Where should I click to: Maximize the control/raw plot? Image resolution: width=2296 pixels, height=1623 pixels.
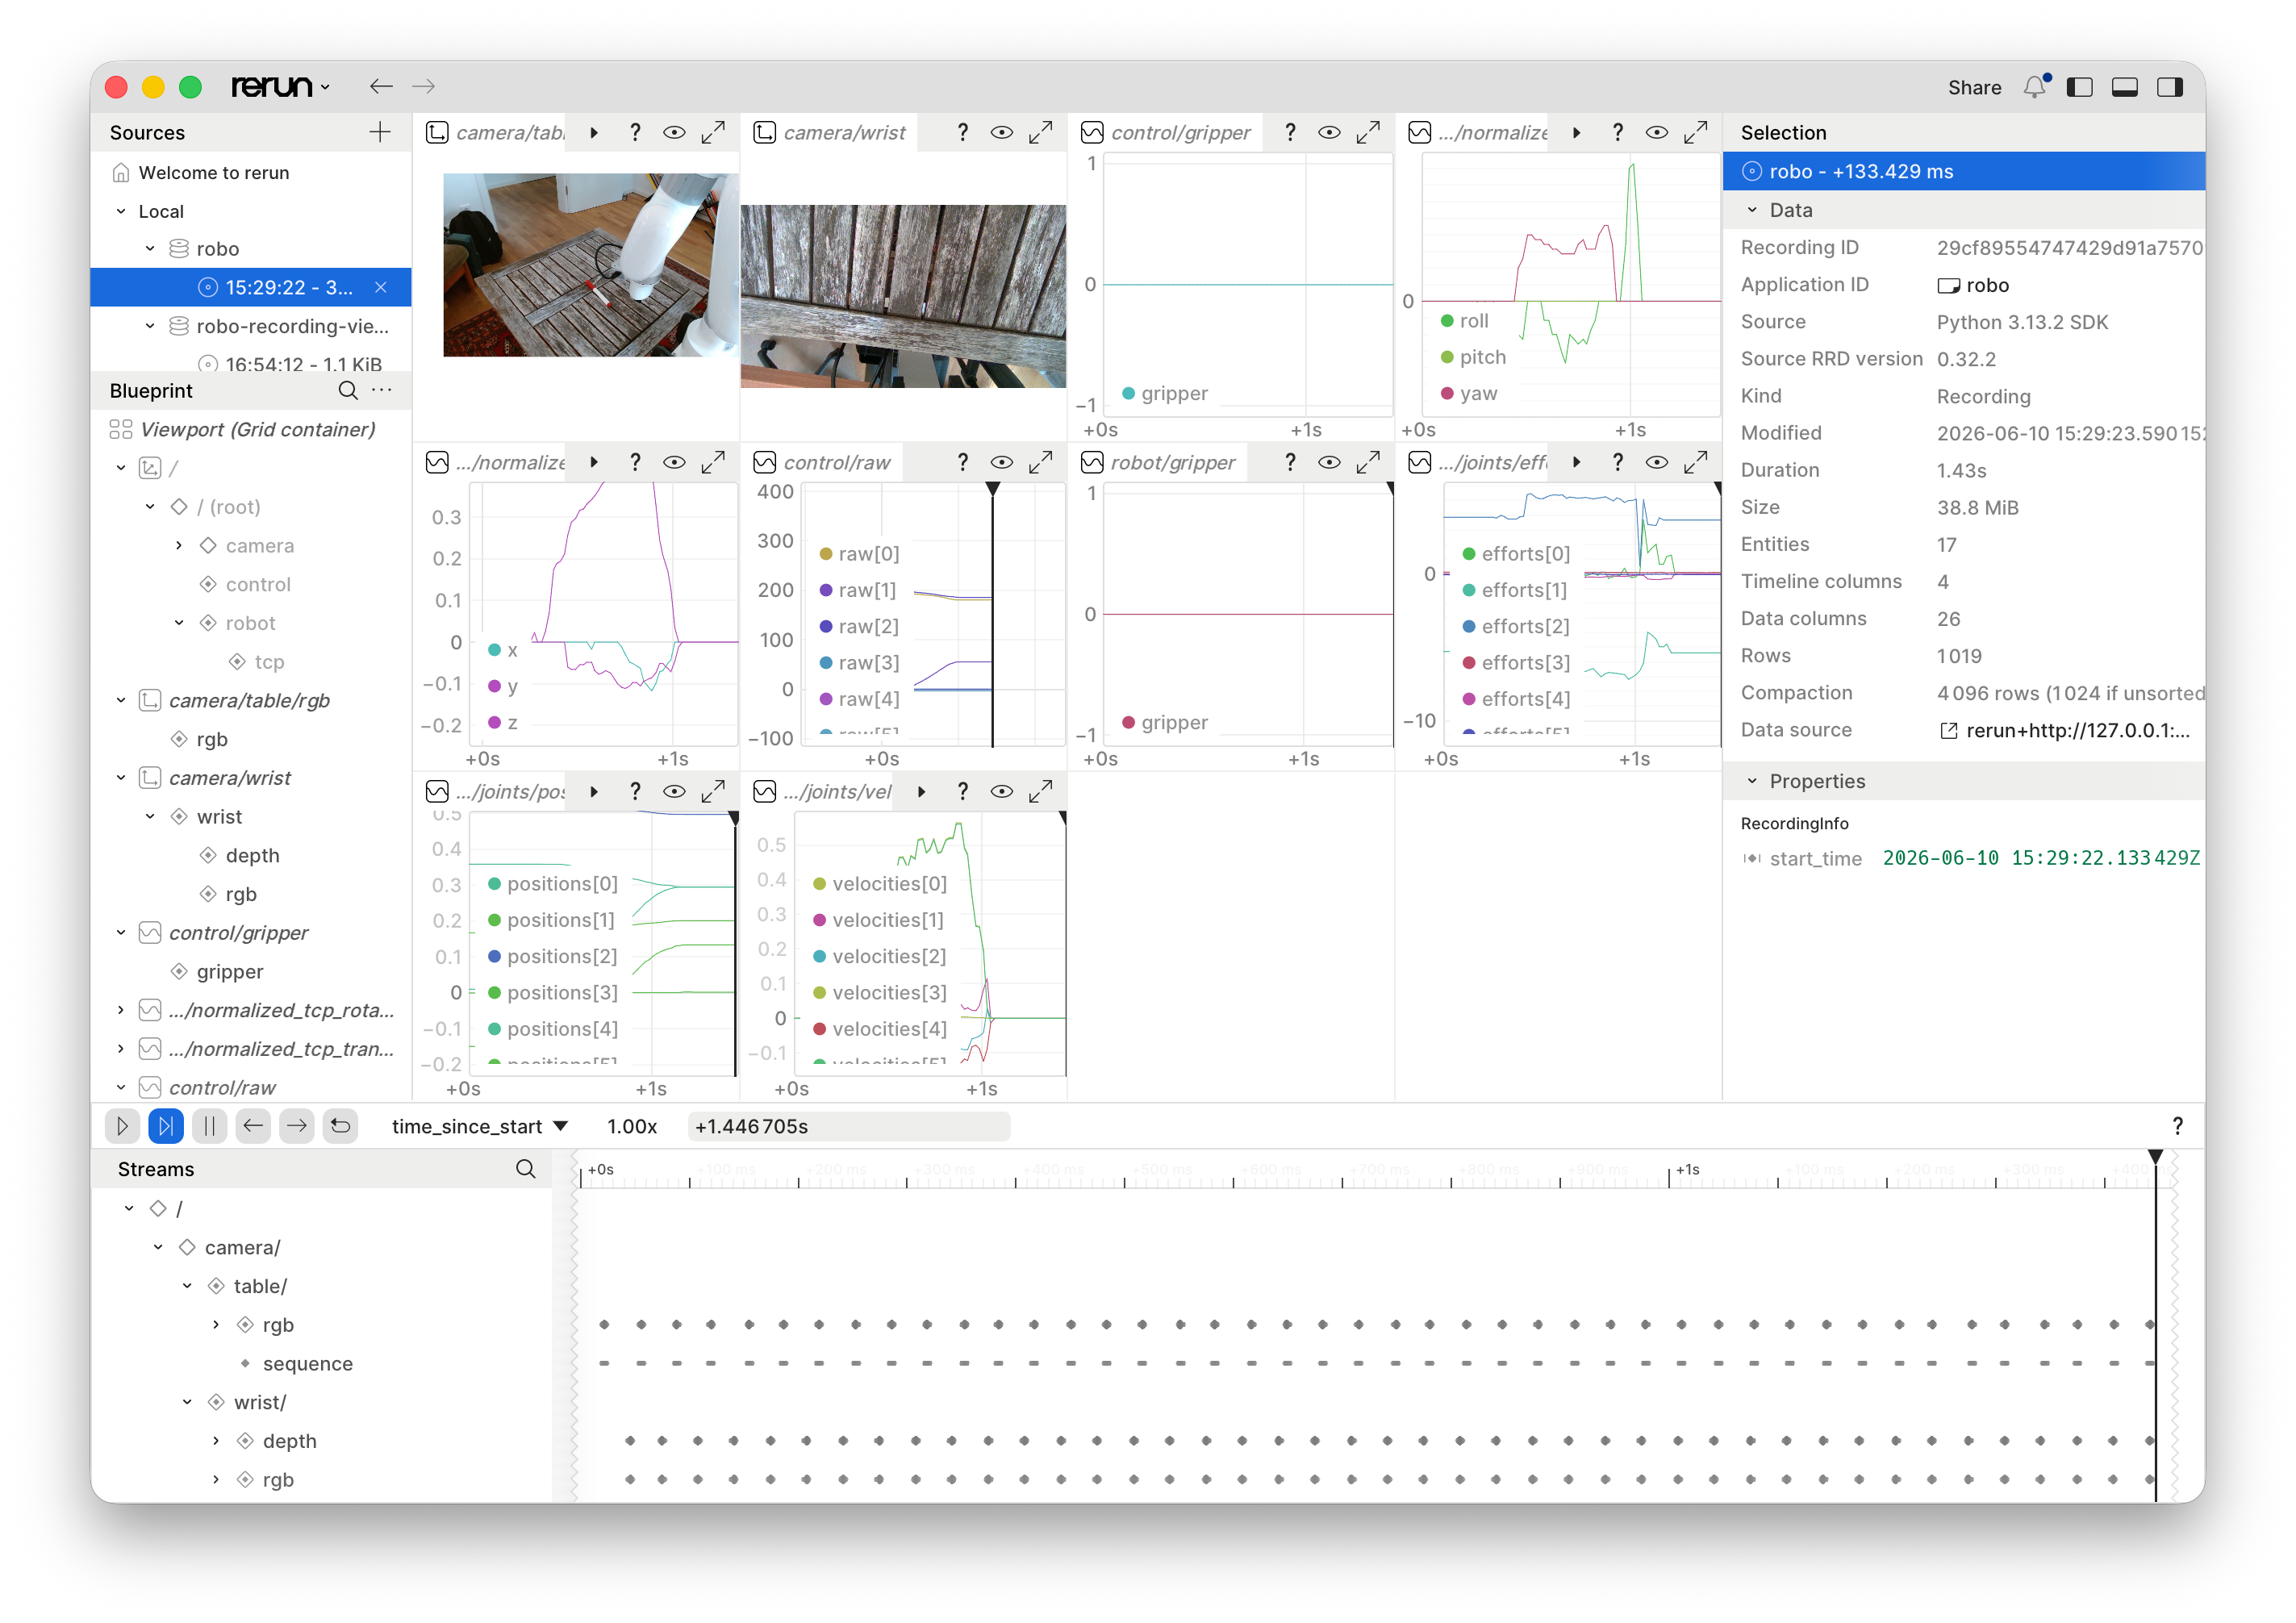tap(1040, 462)
